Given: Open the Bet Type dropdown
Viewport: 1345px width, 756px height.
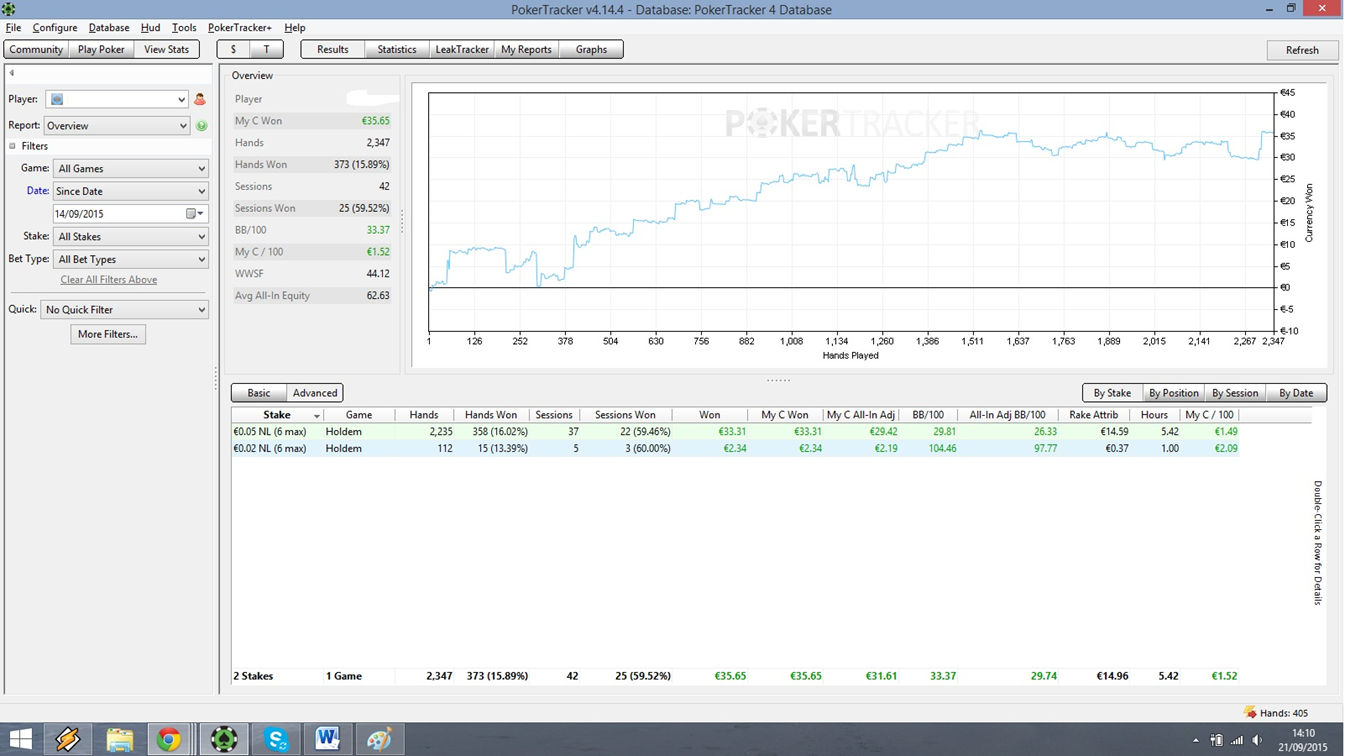Looking at the screenshot, I should pyautogui.click(x=131, y=260).
